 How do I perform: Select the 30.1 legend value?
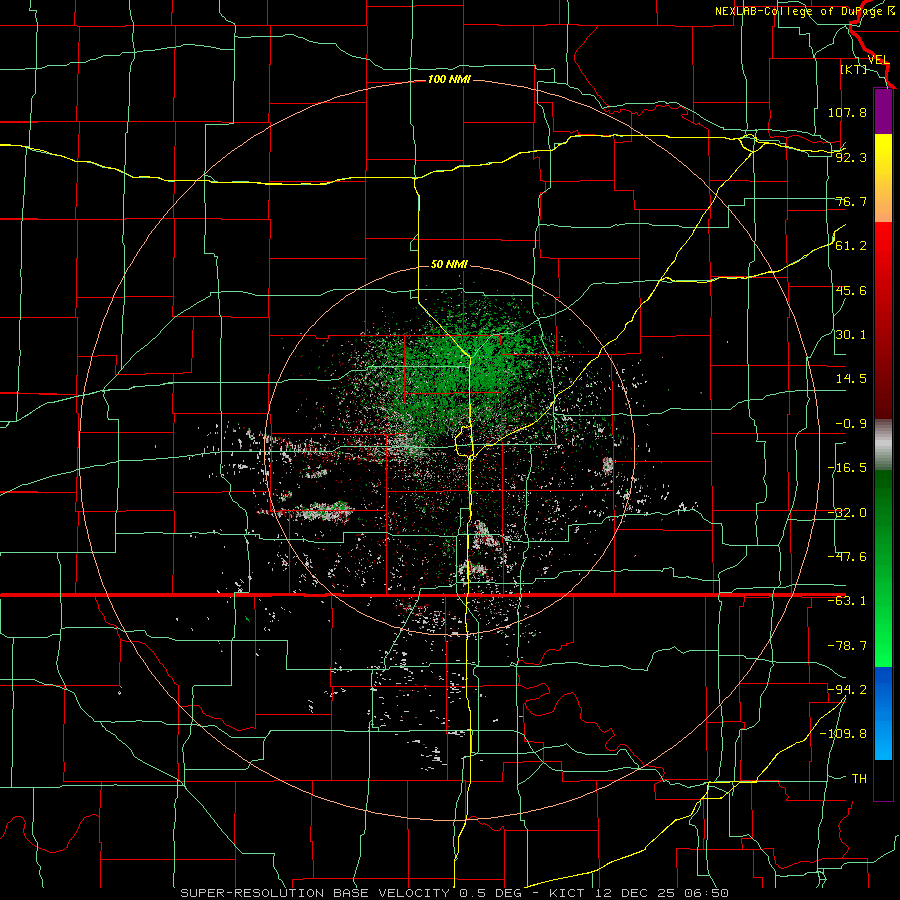pos(851,335)
